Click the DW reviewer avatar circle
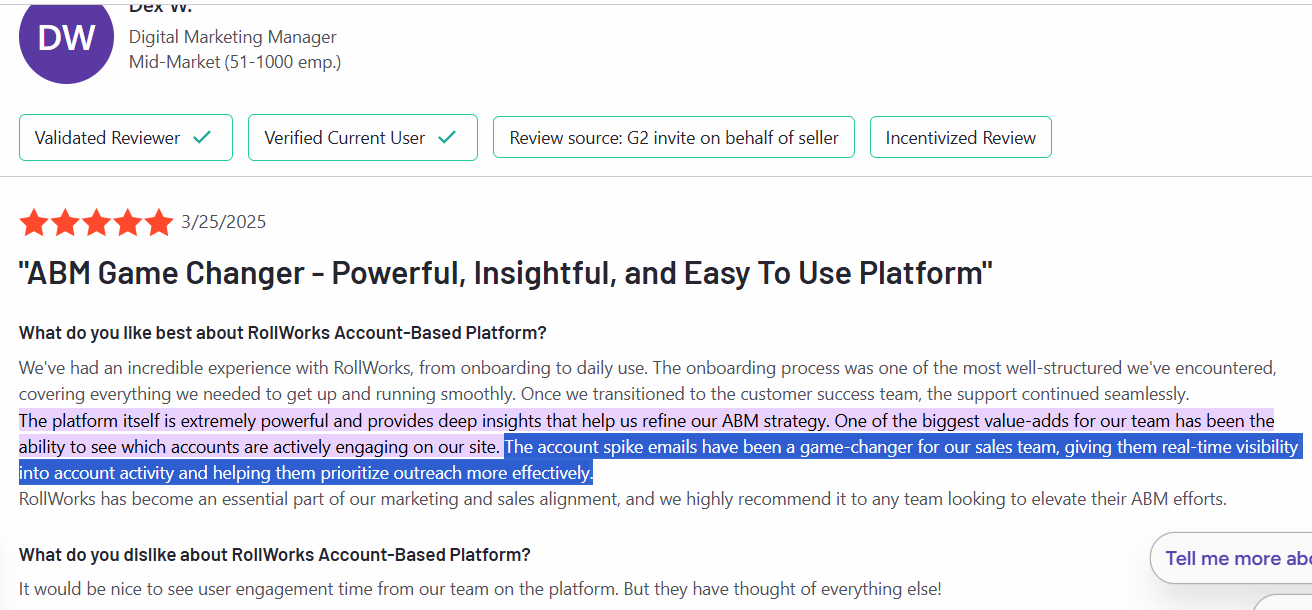The image size is (1312, 610). (66, 40)
